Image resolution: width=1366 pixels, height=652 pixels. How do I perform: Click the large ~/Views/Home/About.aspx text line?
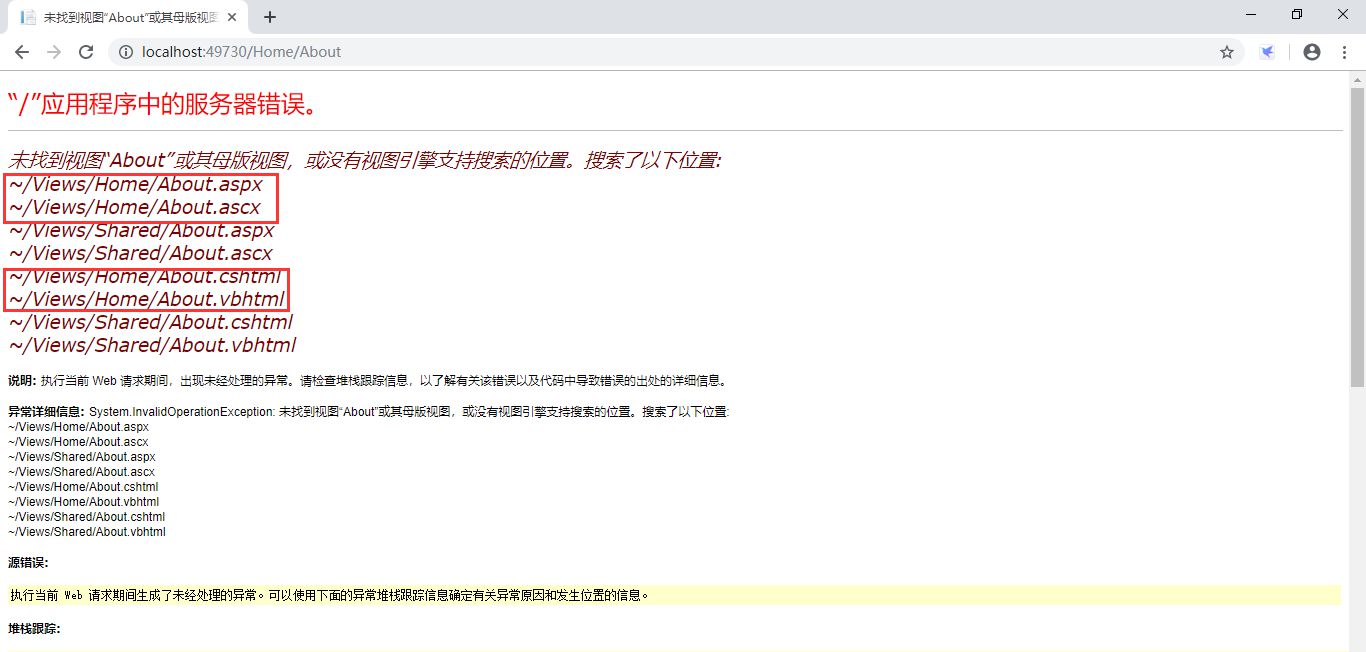tap(135, 185)
